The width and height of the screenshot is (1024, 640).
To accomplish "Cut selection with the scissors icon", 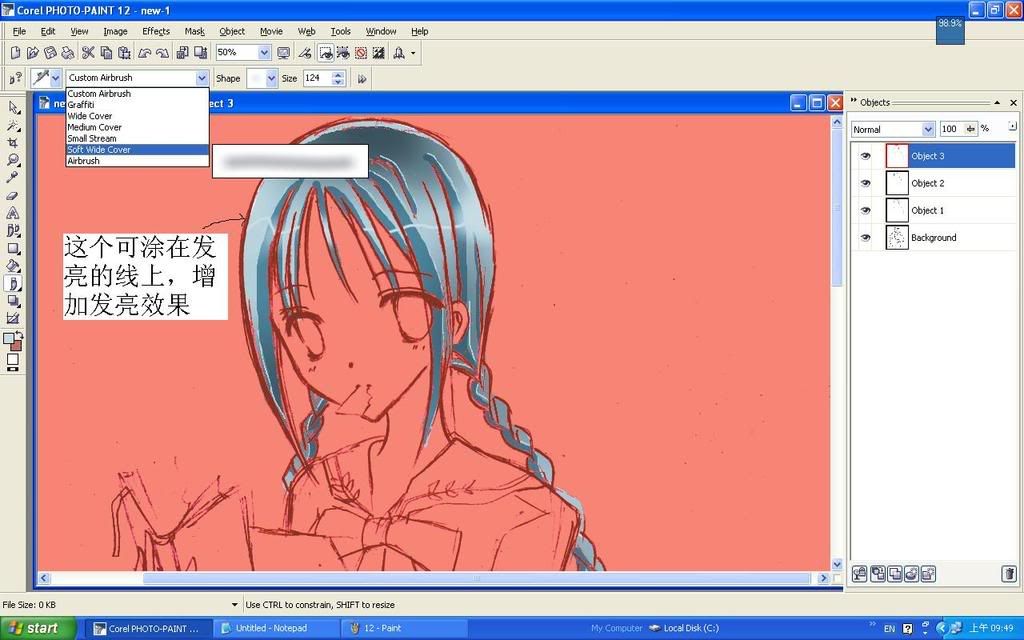I will [x=88, y=52].
